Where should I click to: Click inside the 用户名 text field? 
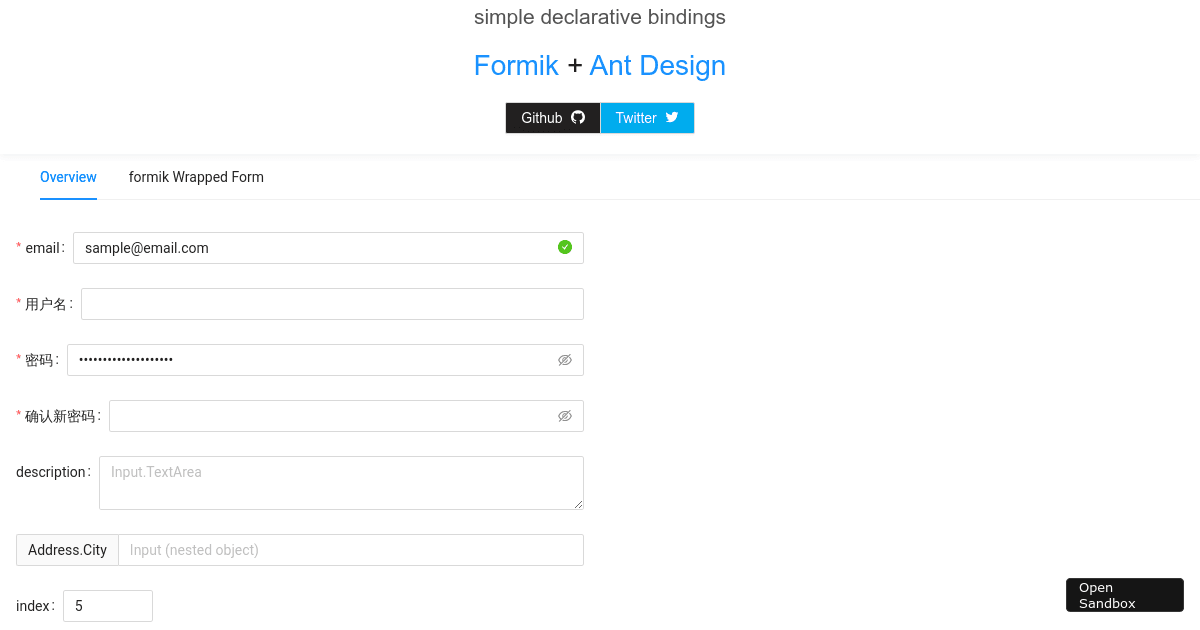tap(330, 303)
